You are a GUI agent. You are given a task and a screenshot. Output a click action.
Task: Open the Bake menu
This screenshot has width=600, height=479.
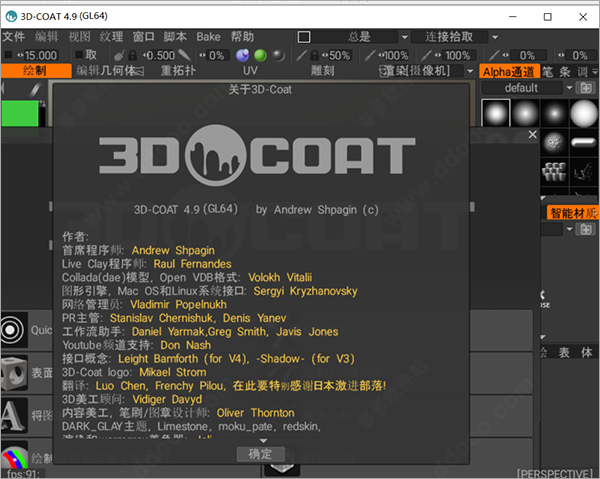point(209,37)
